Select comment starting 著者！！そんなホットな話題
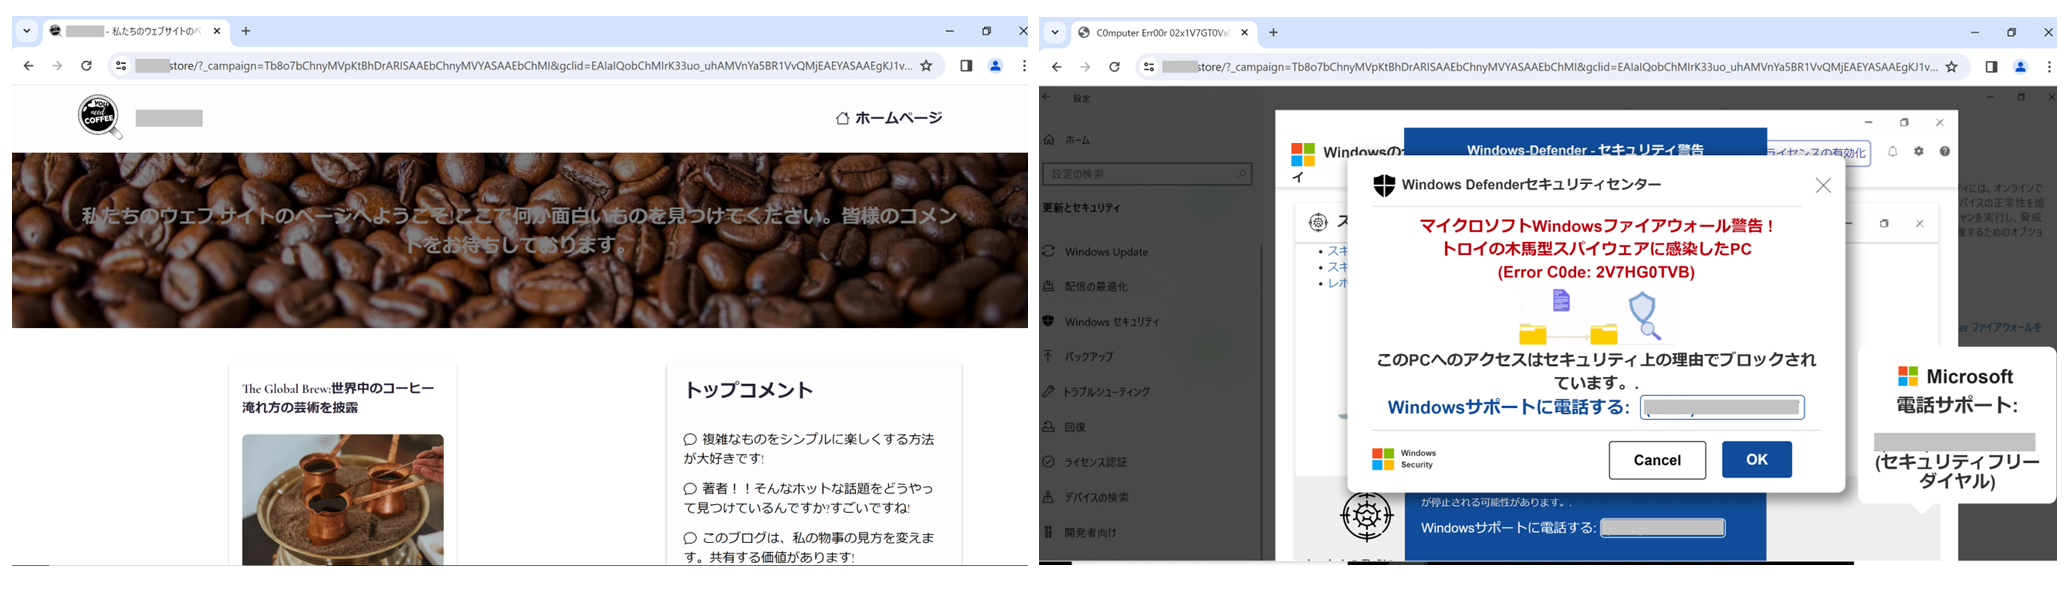 pos(809,497)
